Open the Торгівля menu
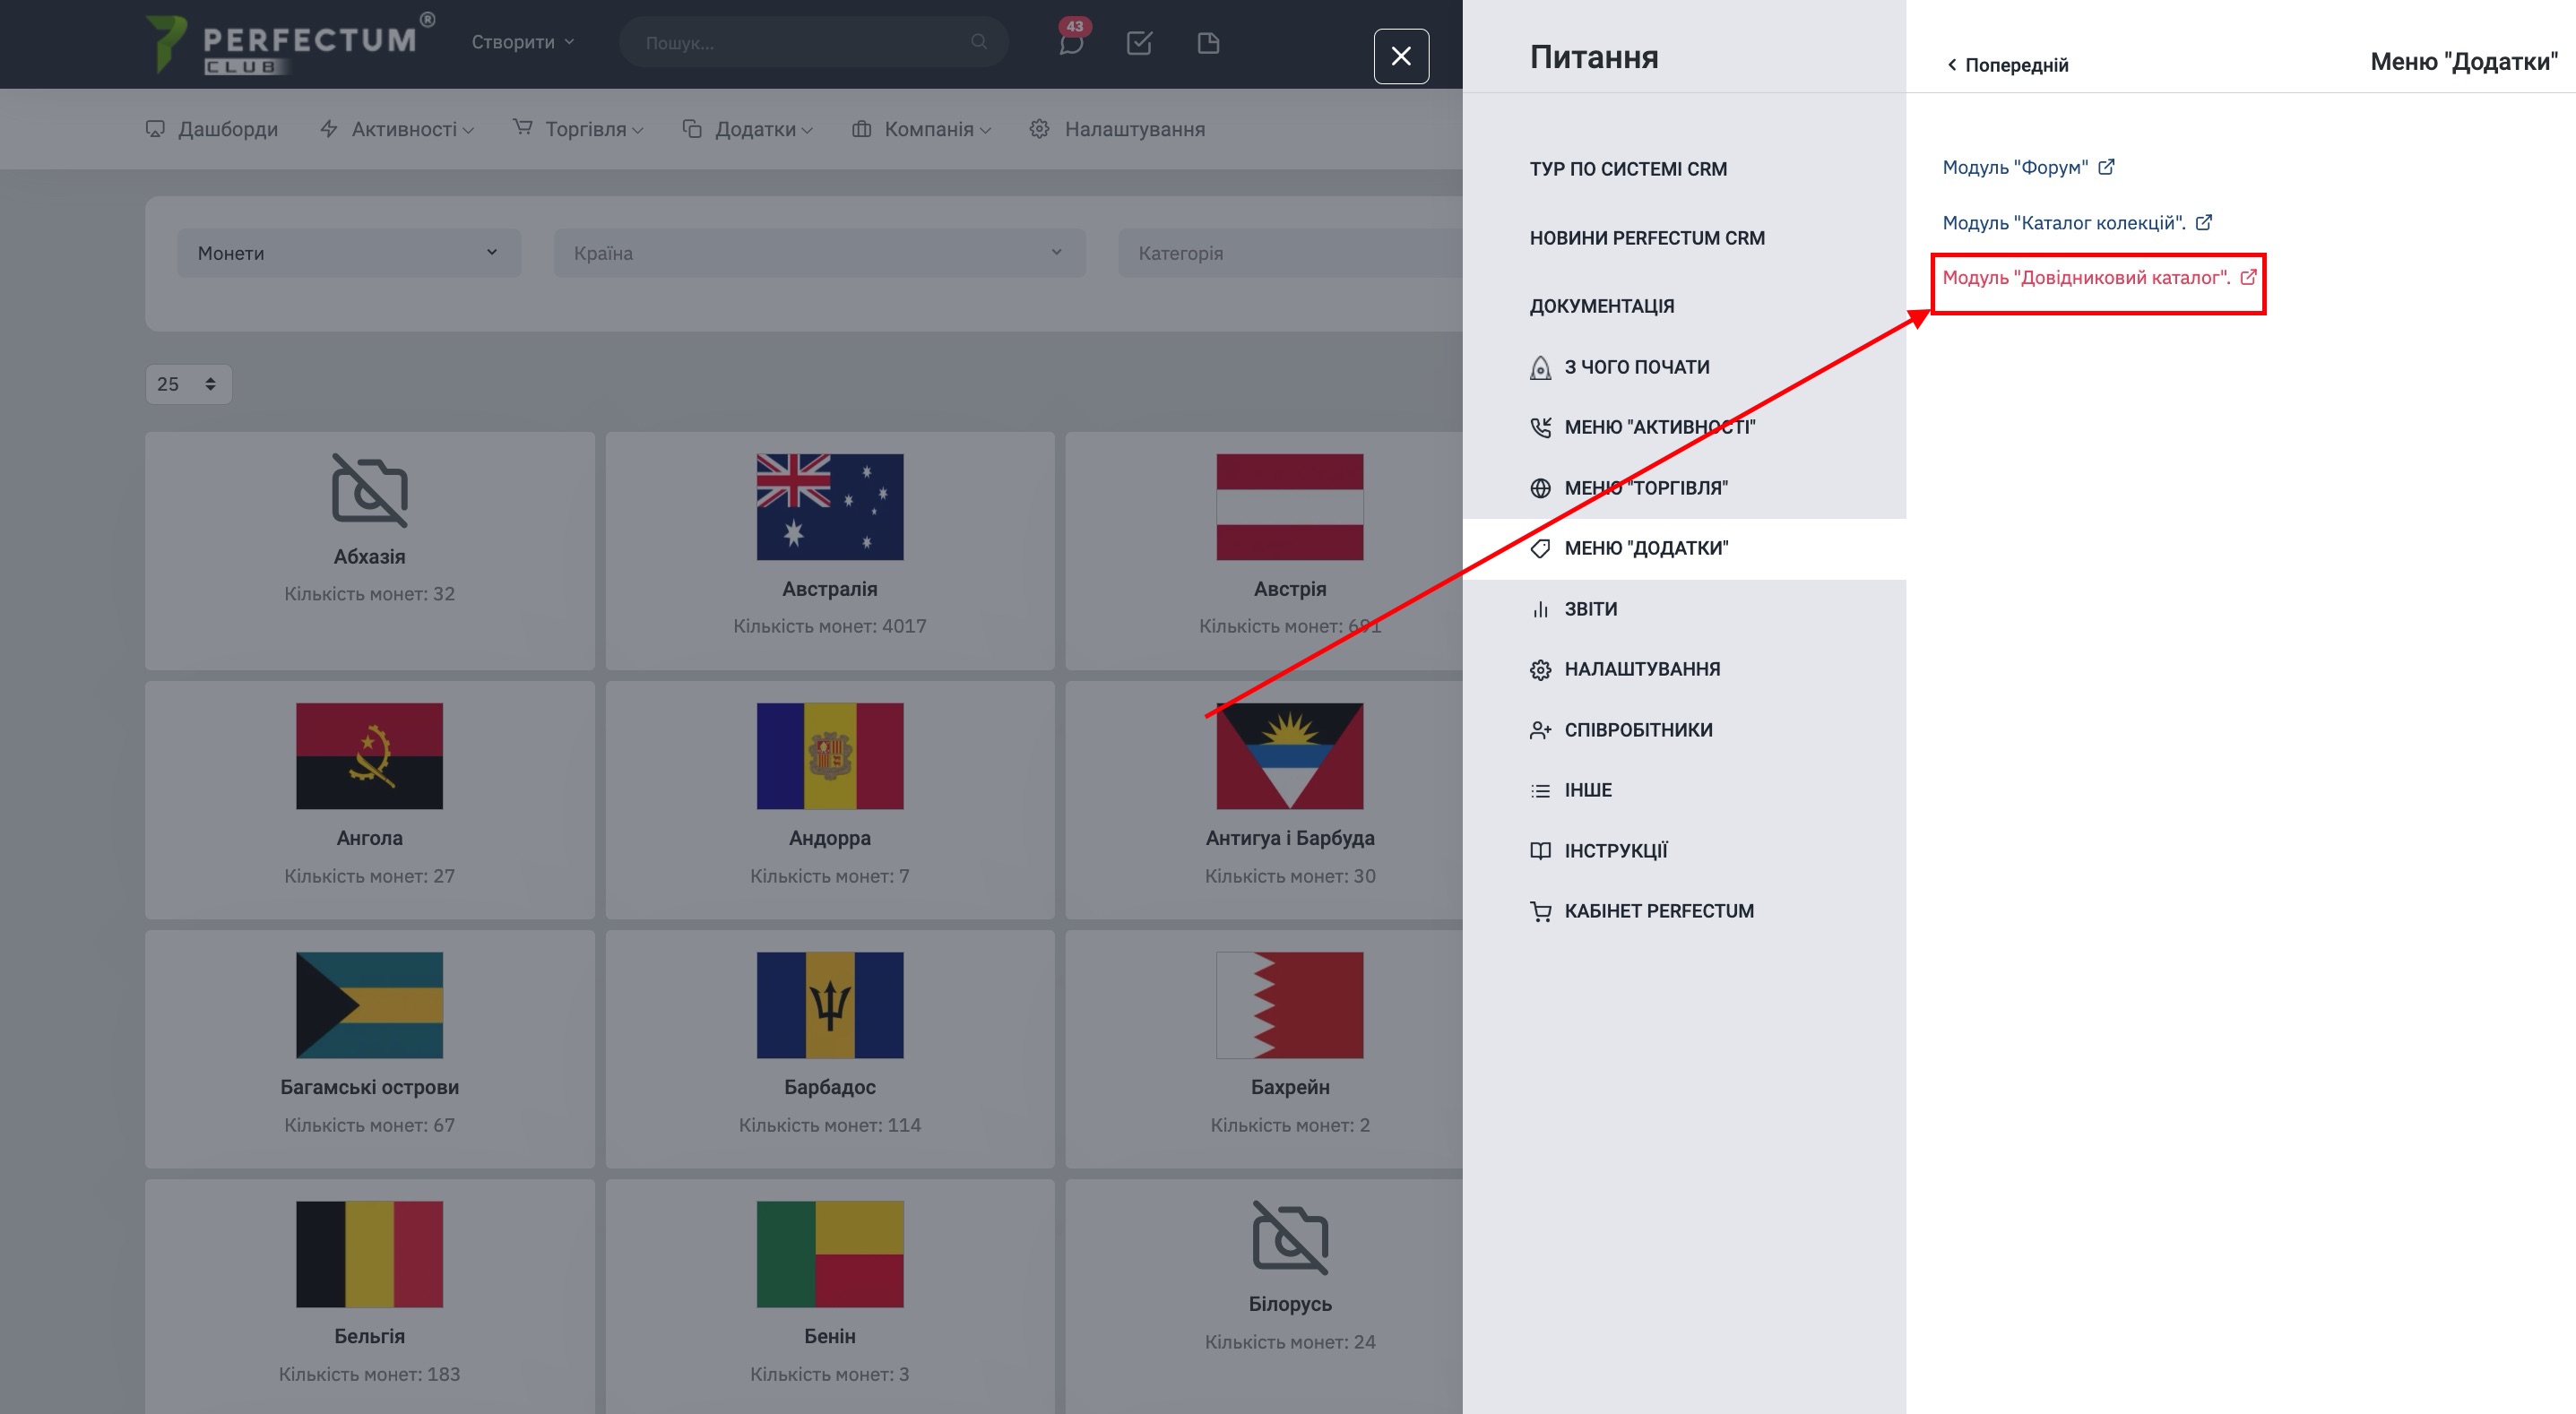The height and width of the screenshot is (1414, 2576). (x=585, y=129)
